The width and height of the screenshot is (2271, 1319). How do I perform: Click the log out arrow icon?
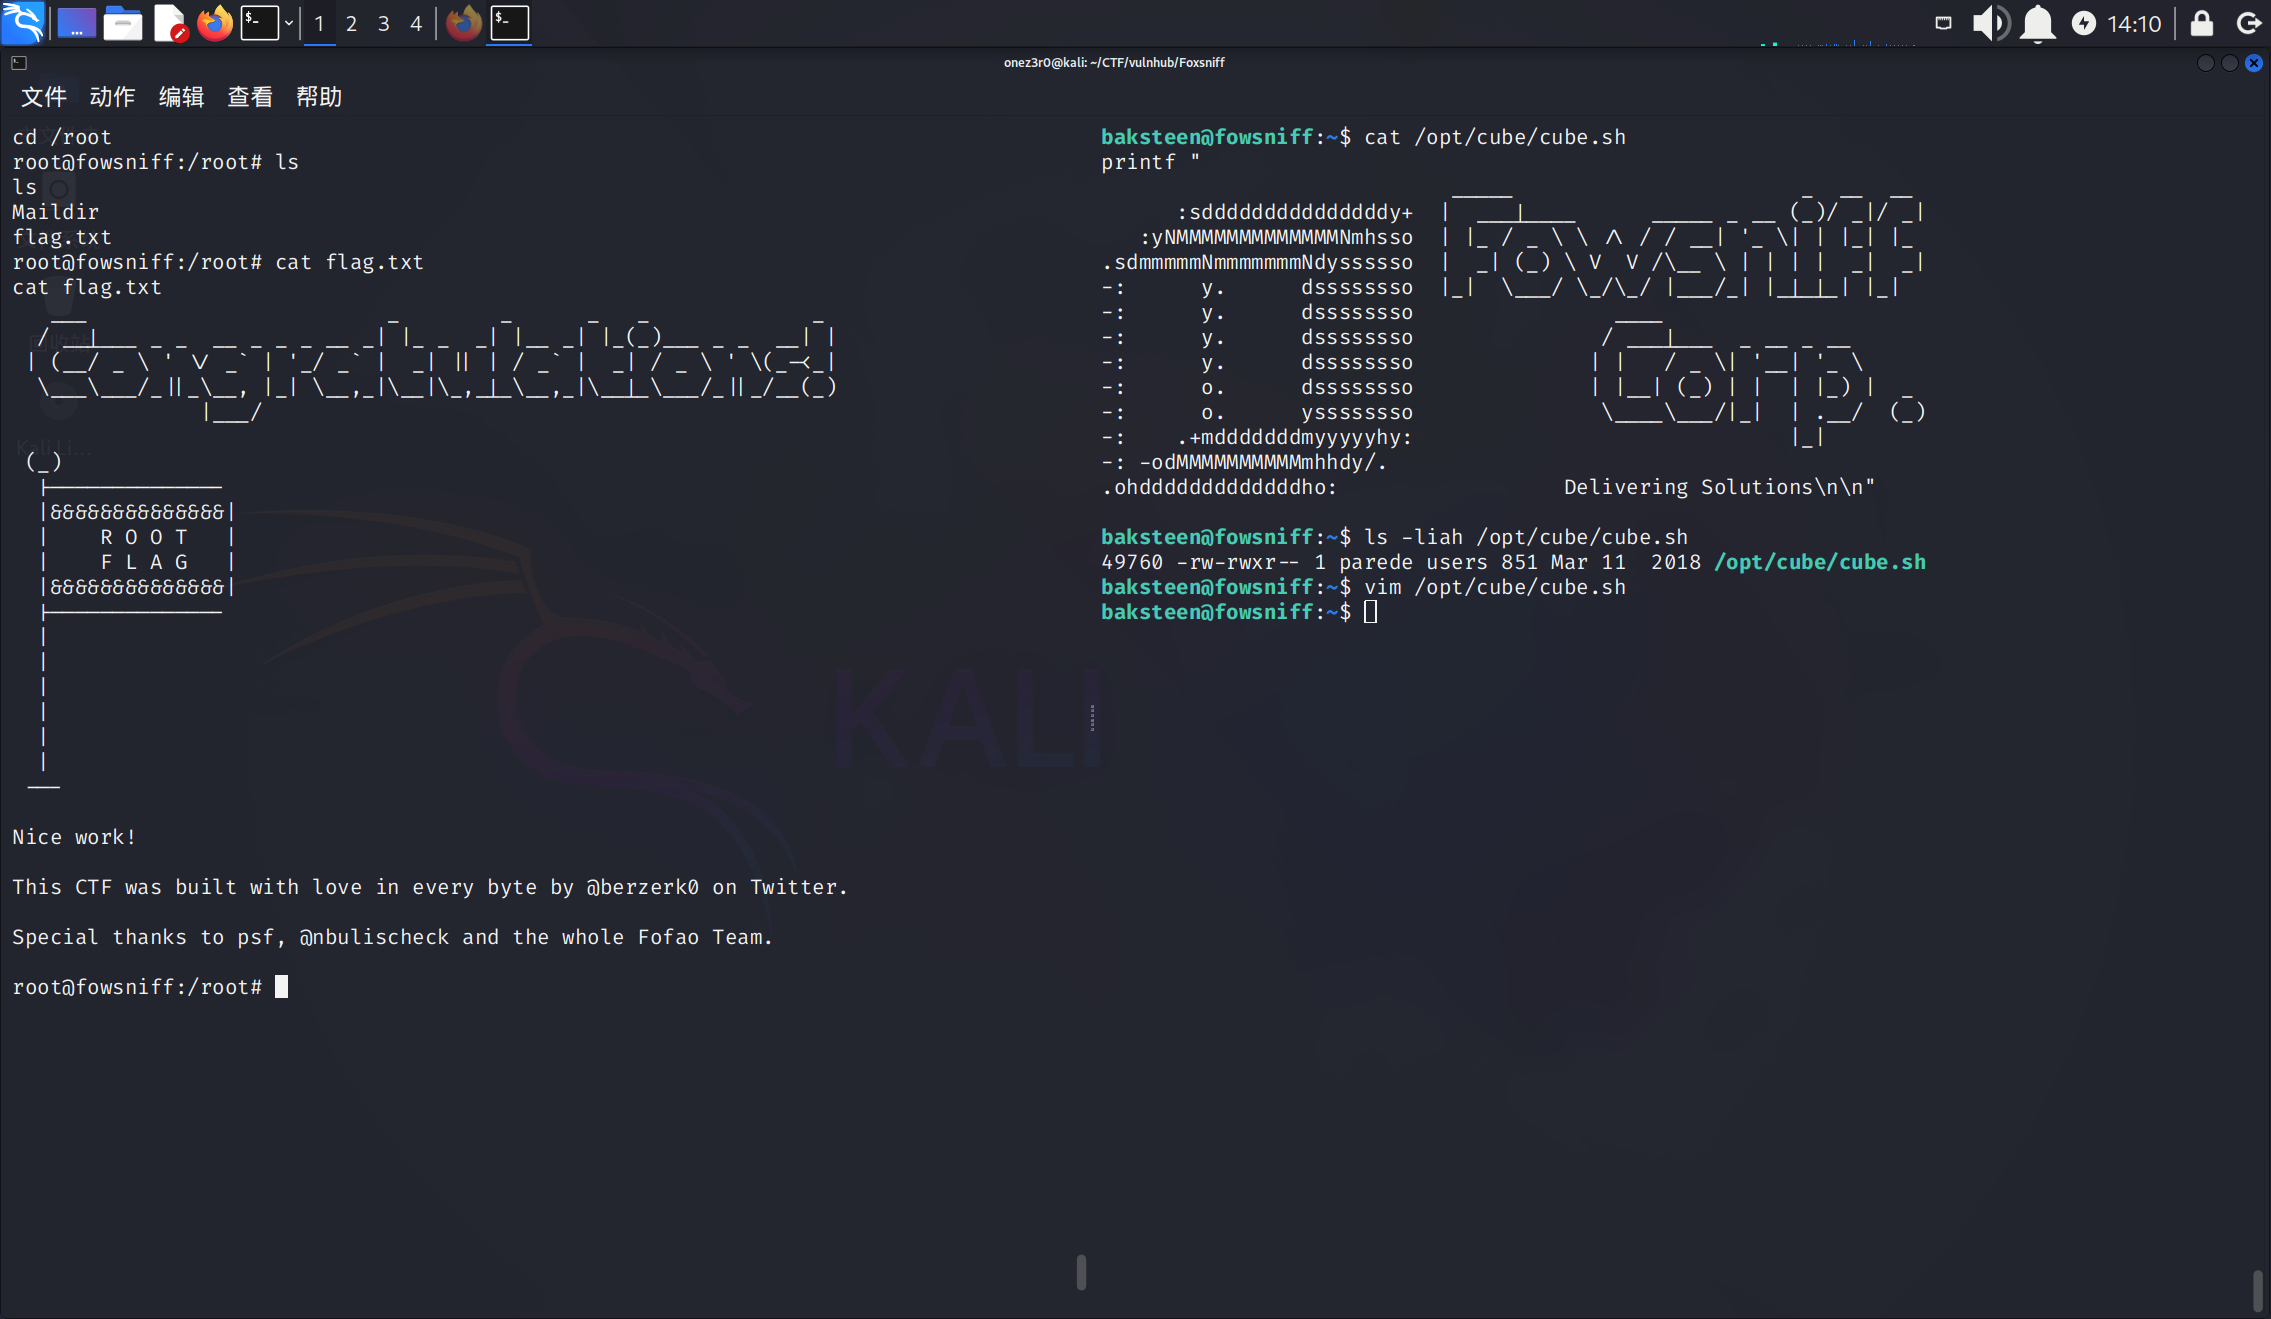pos(2249,23)
